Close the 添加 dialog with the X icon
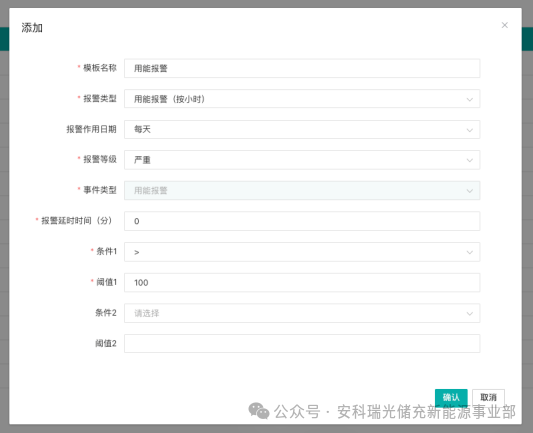The width and height of the screenshot is (533, 433). (x=504, y=25)
